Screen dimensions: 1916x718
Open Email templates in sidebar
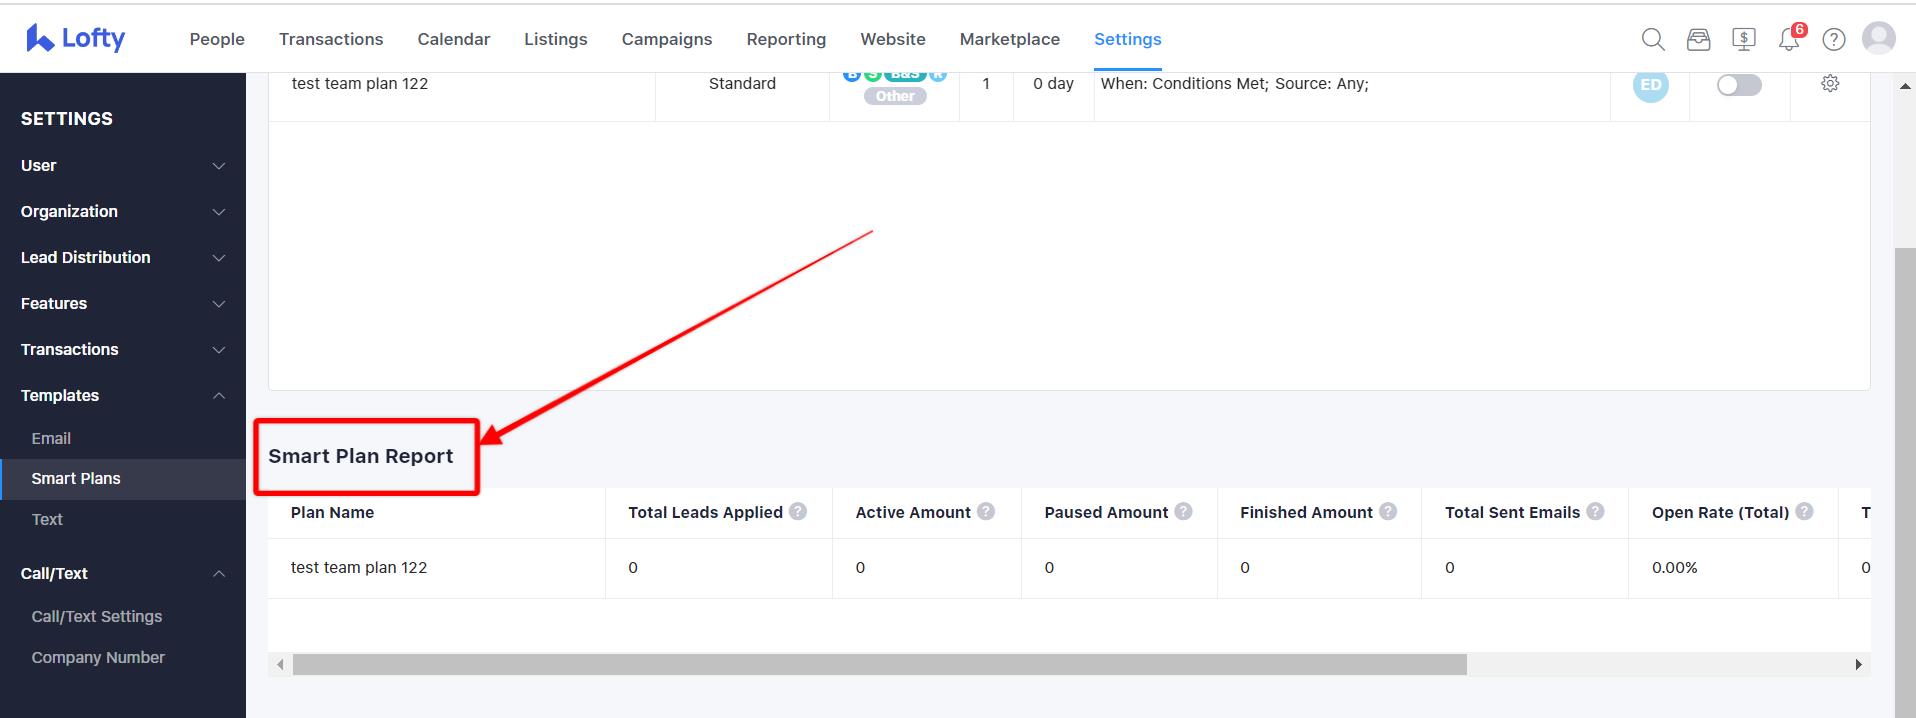point(51,438)
